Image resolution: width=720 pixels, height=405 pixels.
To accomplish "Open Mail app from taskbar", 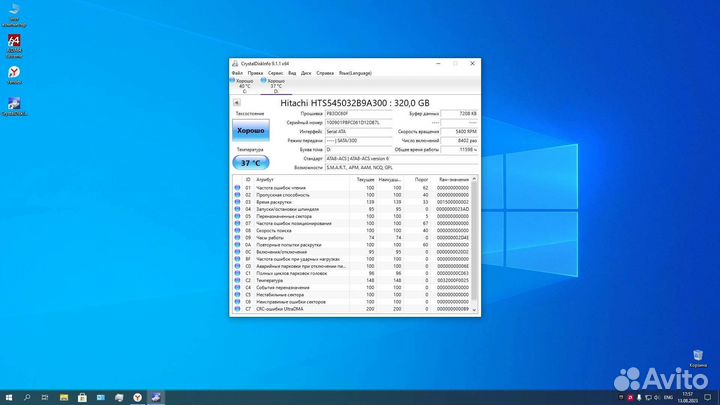I will point(101,398).
